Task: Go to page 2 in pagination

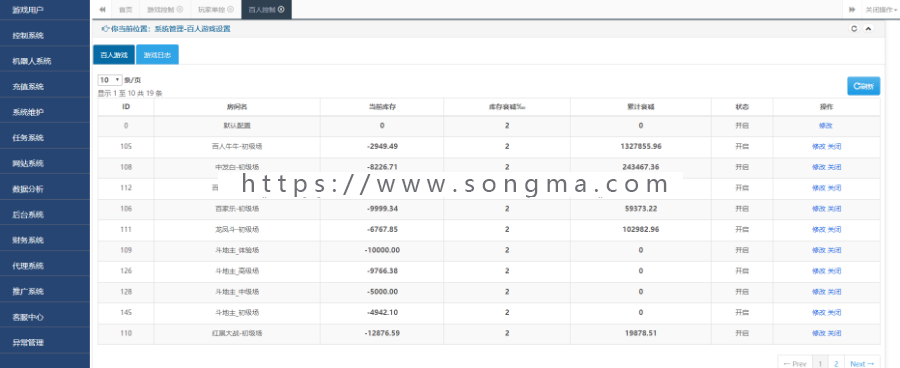Action: coord(836,363)
